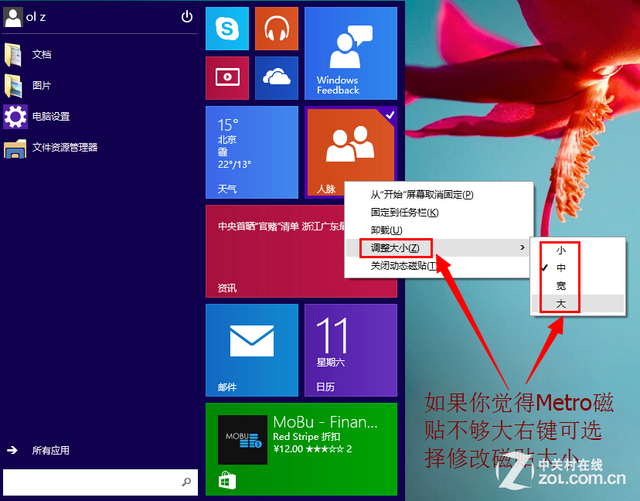Click the 所有应用 arrow icon
This screenshot has width=640, height=501.
pos(12,450)
